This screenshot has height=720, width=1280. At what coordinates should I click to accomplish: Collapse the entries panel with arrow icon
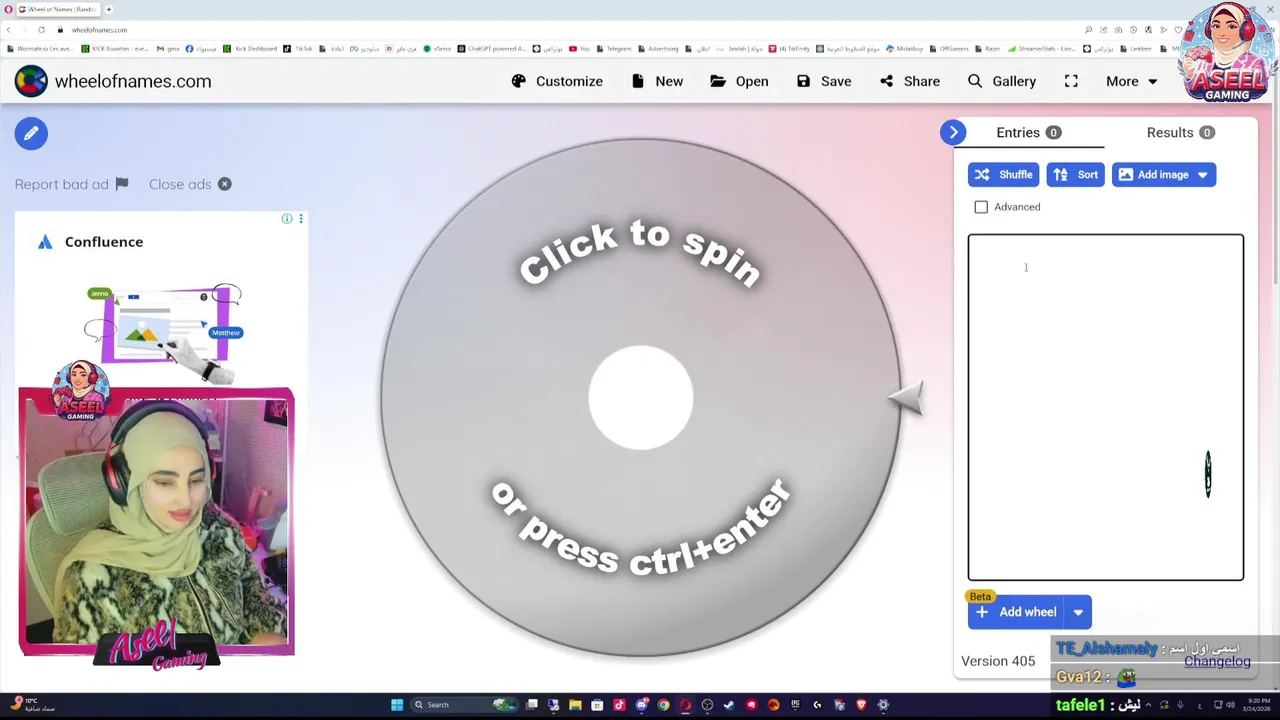click(x=953, y=132)
